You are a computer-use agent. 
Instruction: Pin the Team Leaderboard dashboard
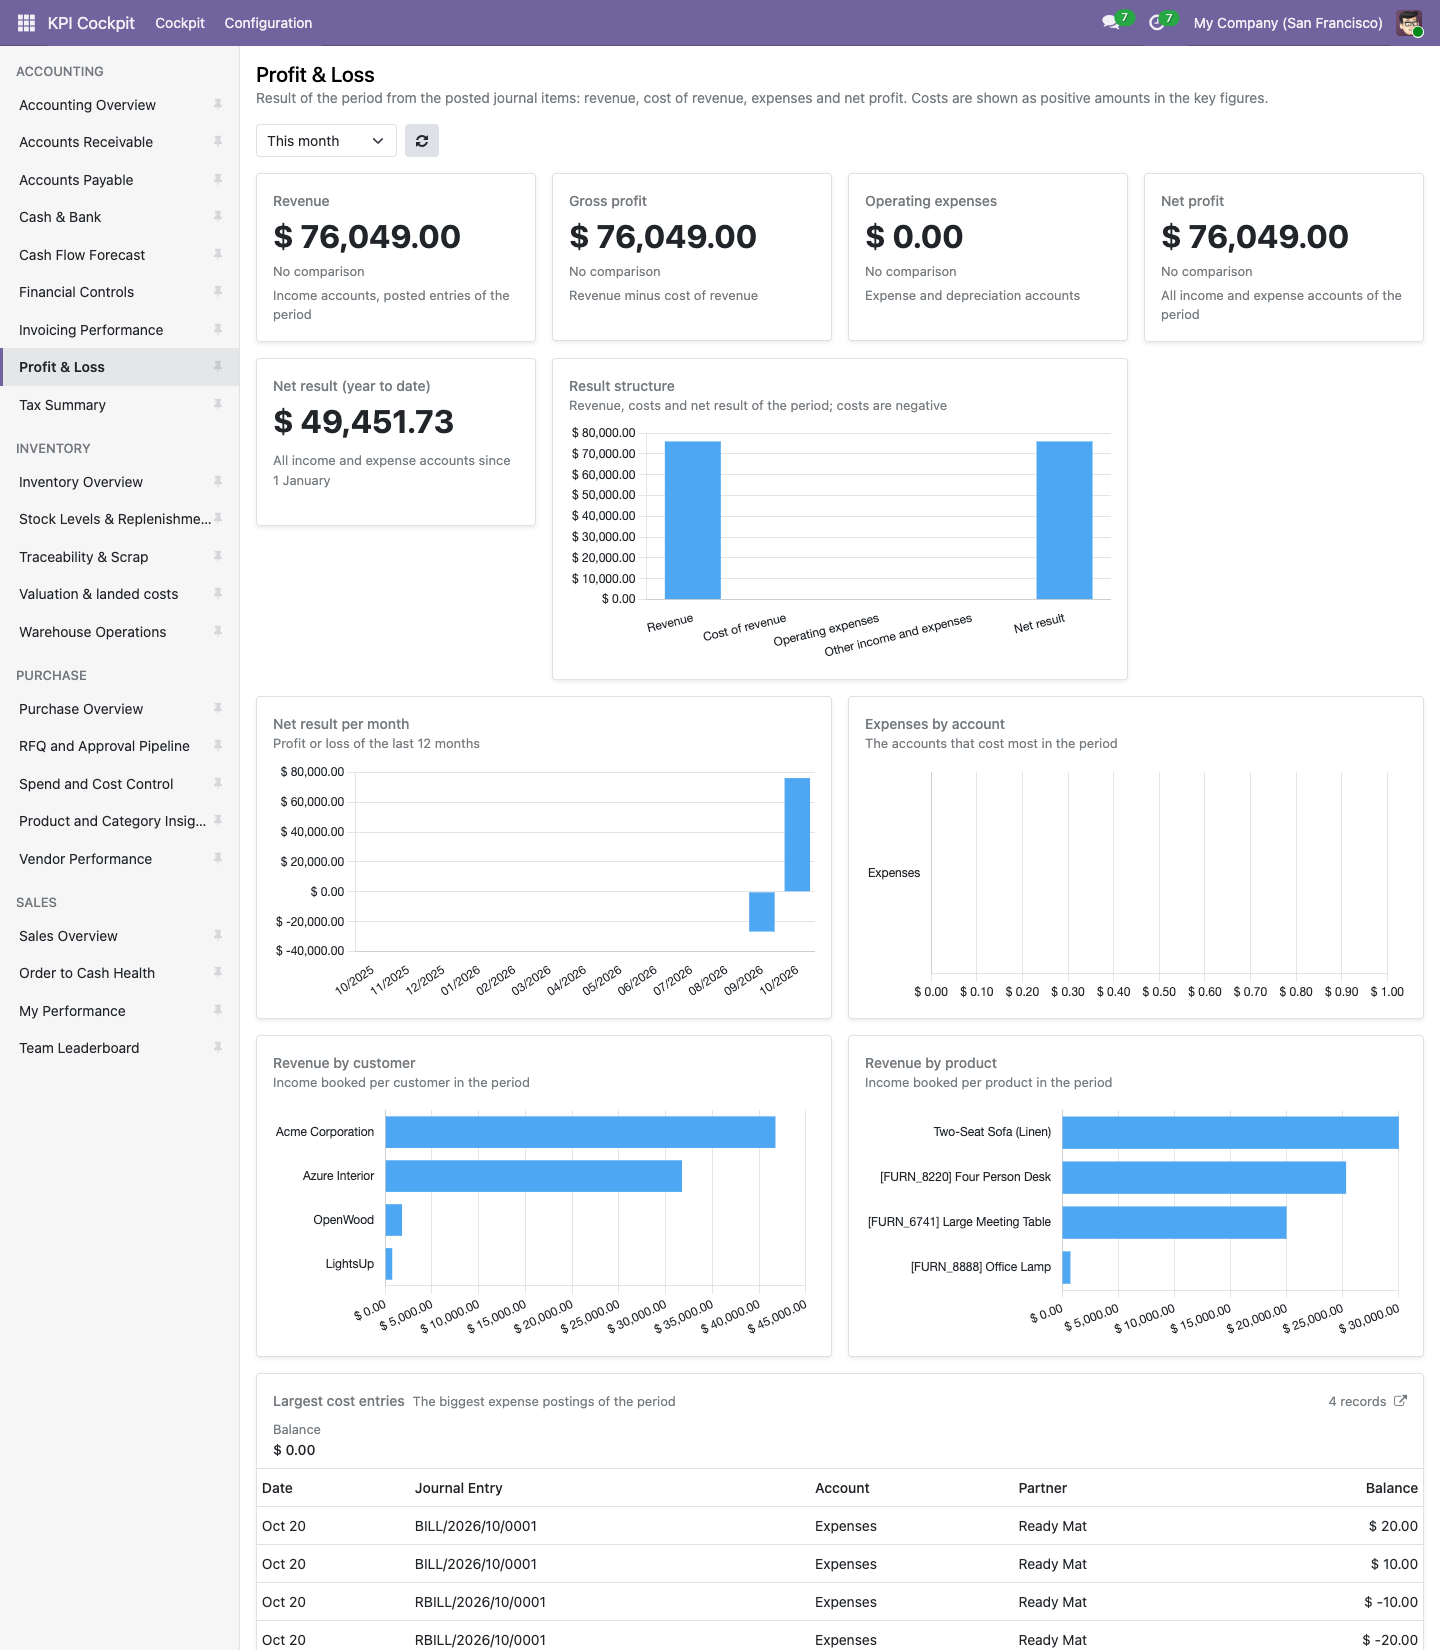coord(217,1047)
